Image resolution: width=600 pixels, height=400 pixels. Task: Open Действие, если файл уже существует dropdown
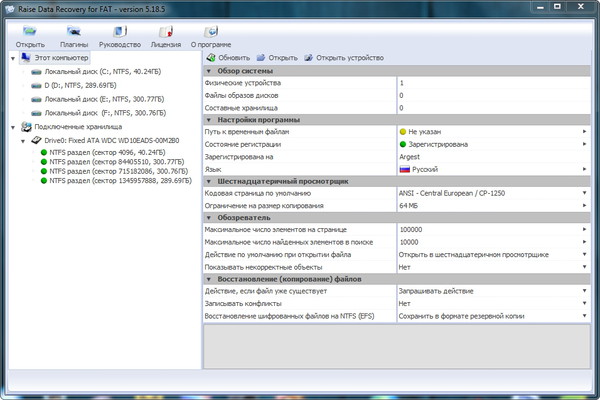(x=584, y=291)
